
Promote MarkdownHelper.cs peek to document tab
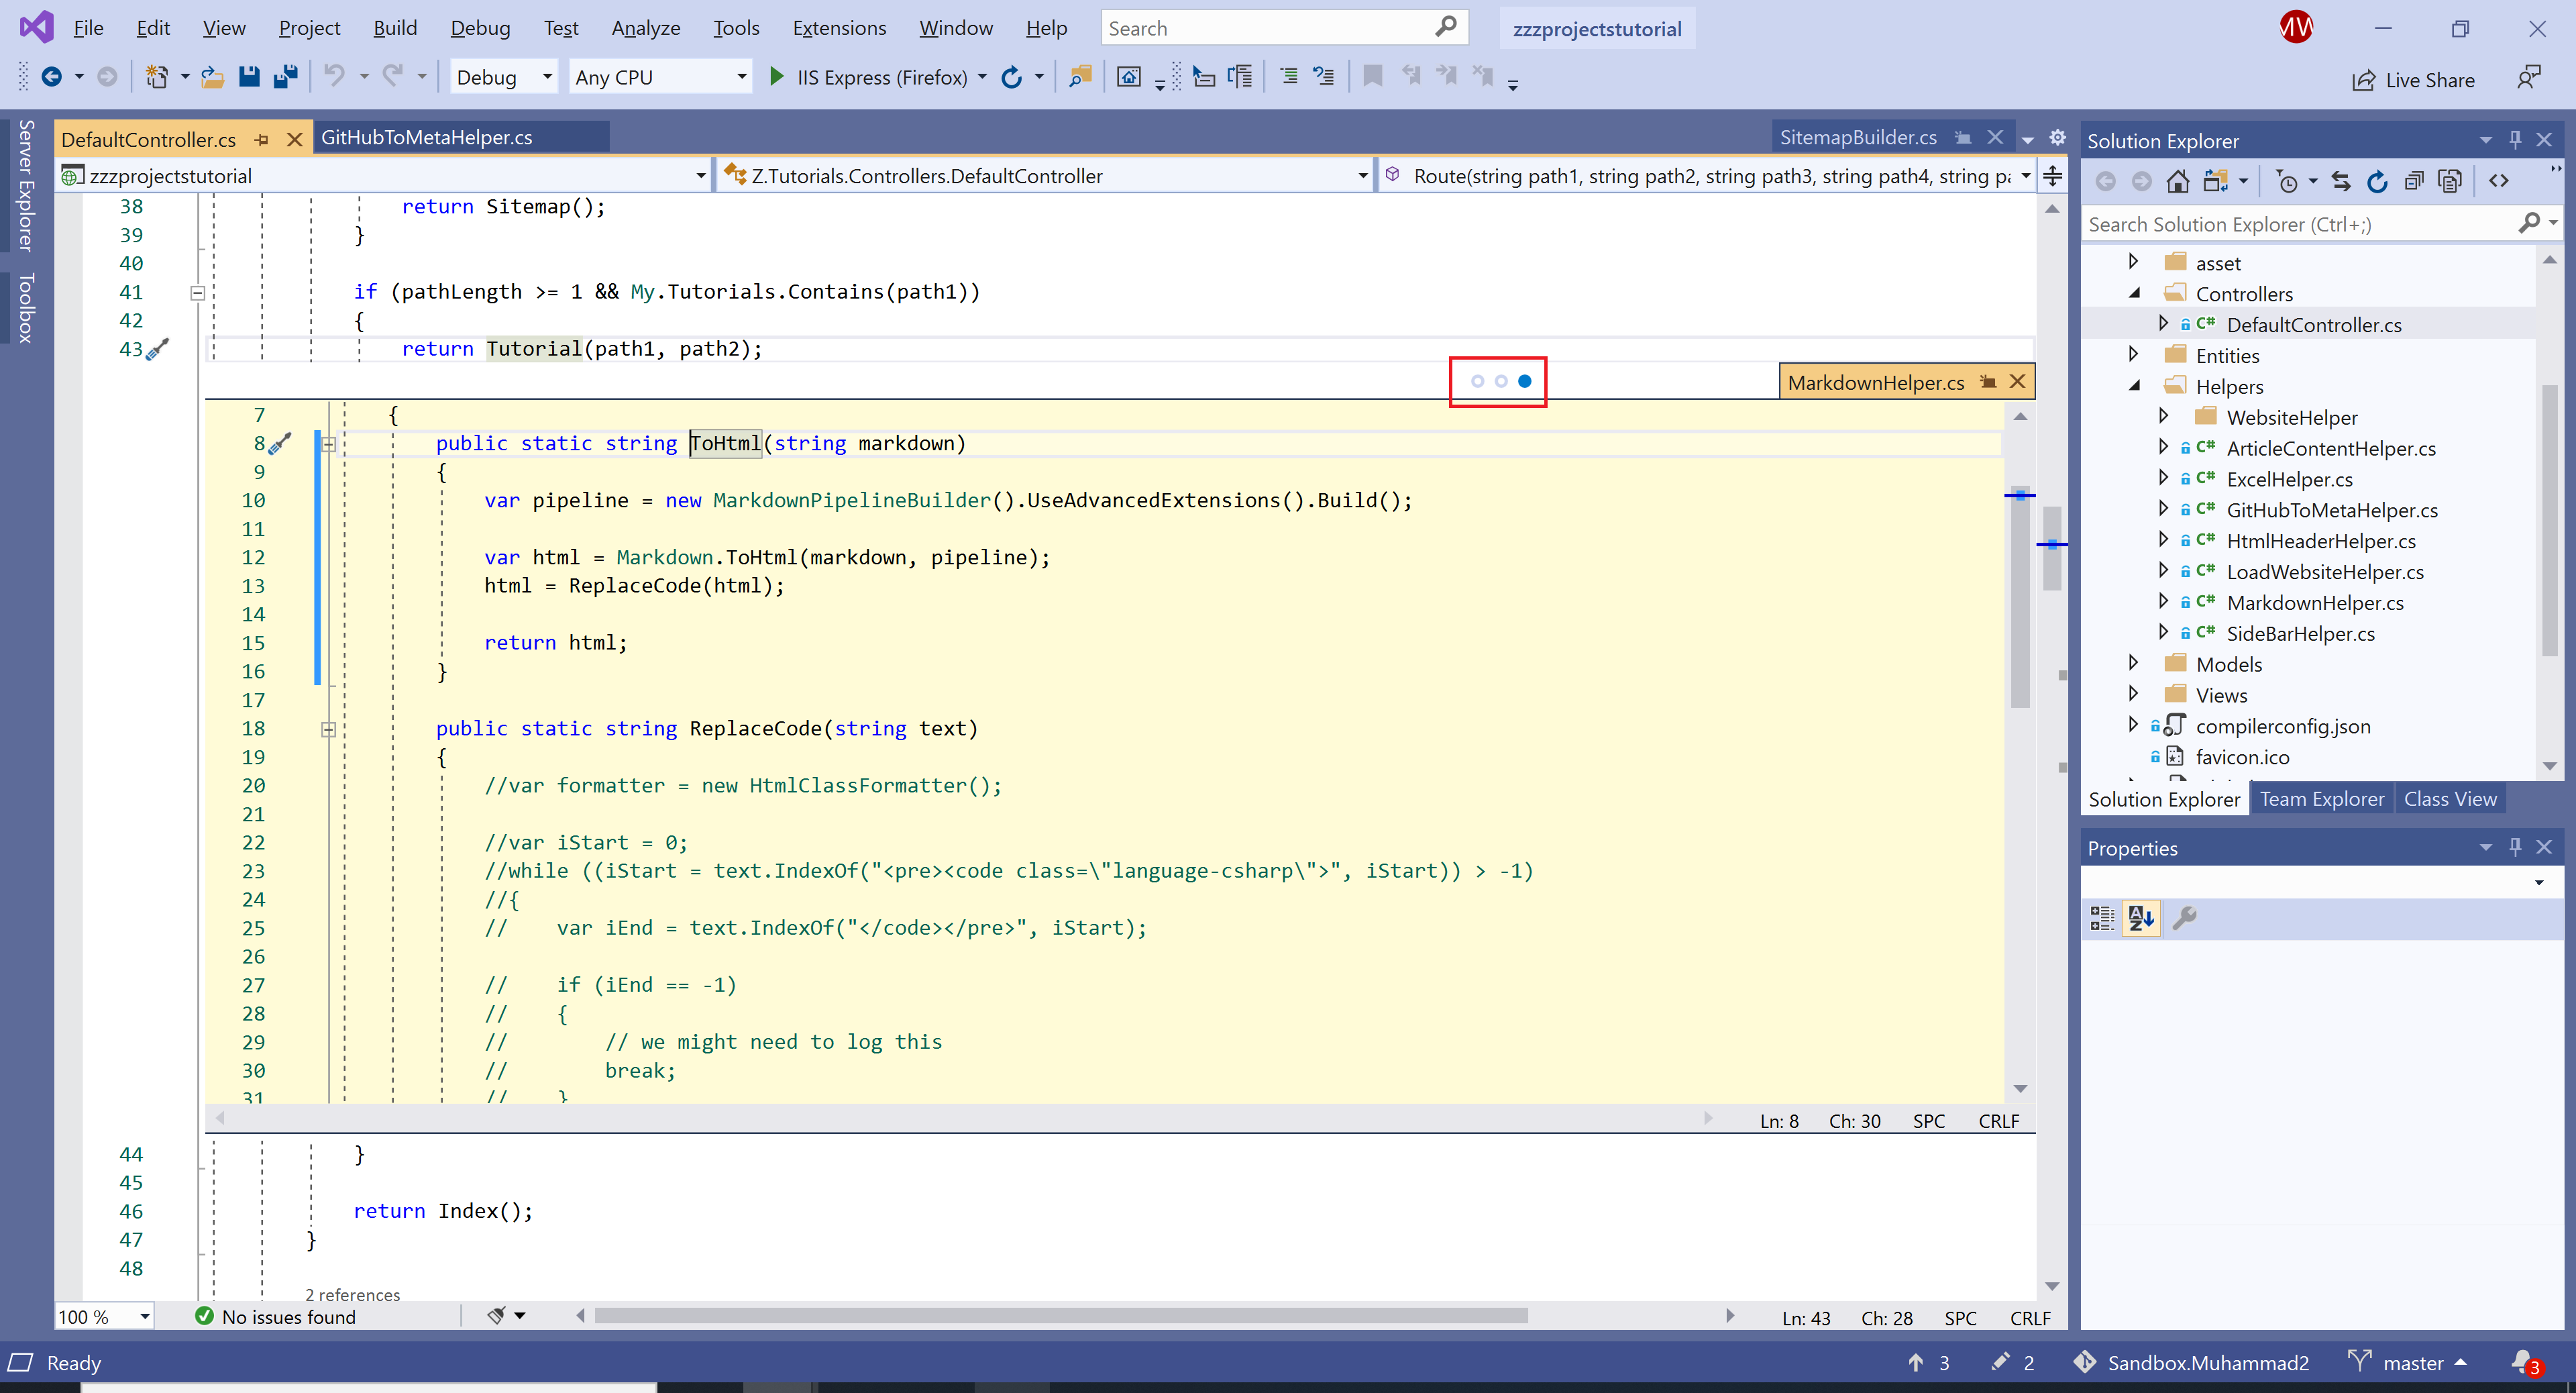pyautogui.click(x=1988, y=382)
